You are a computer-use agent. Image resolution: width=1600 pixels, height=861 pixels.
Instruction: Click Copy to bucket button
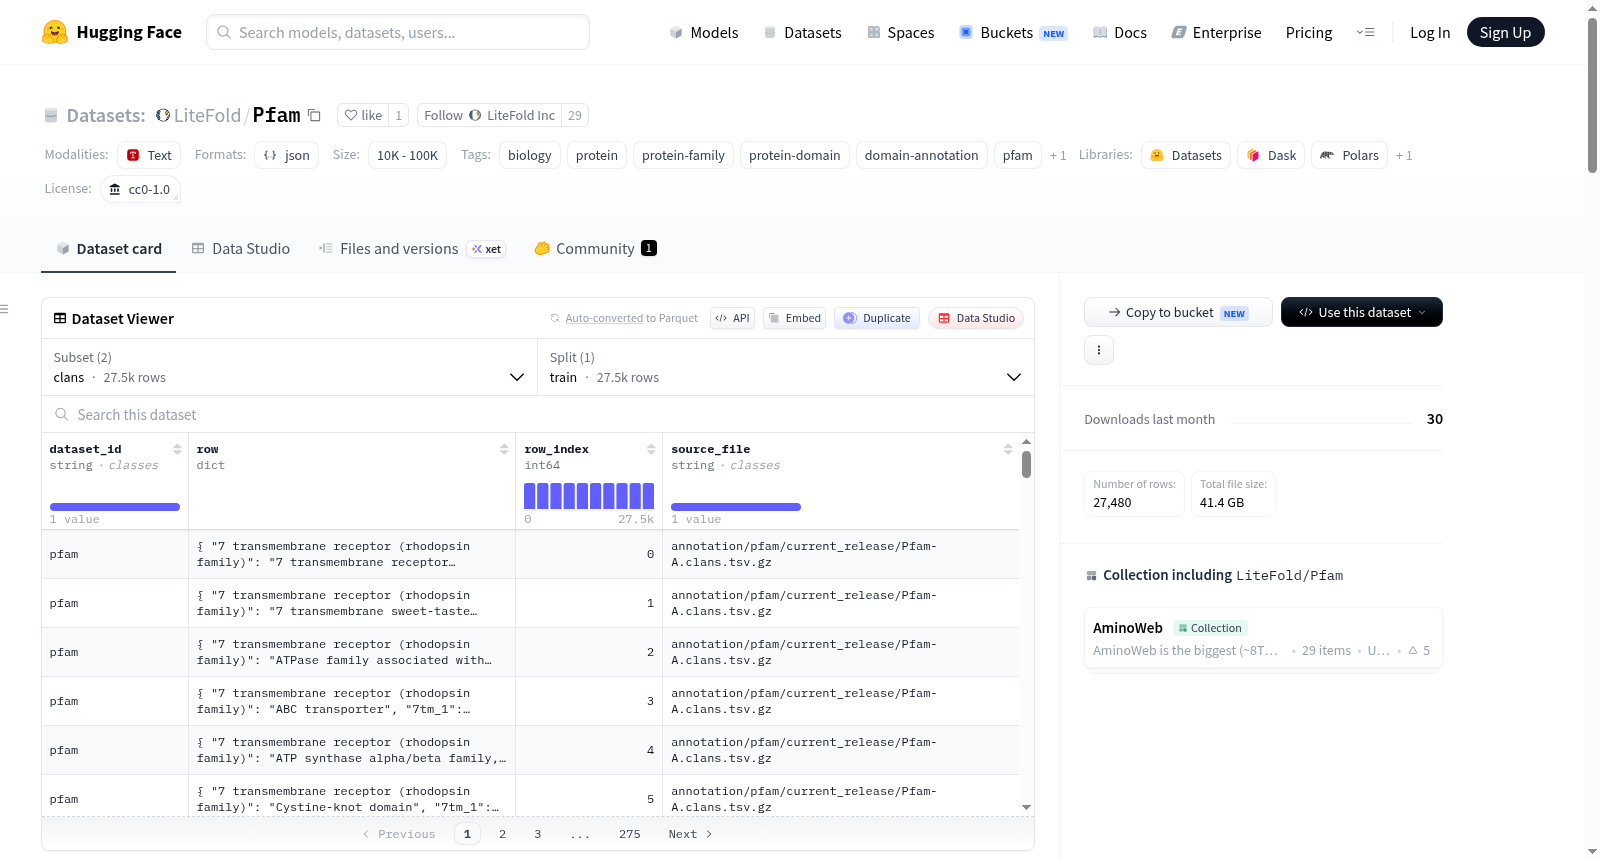(x=1178, y=312)
